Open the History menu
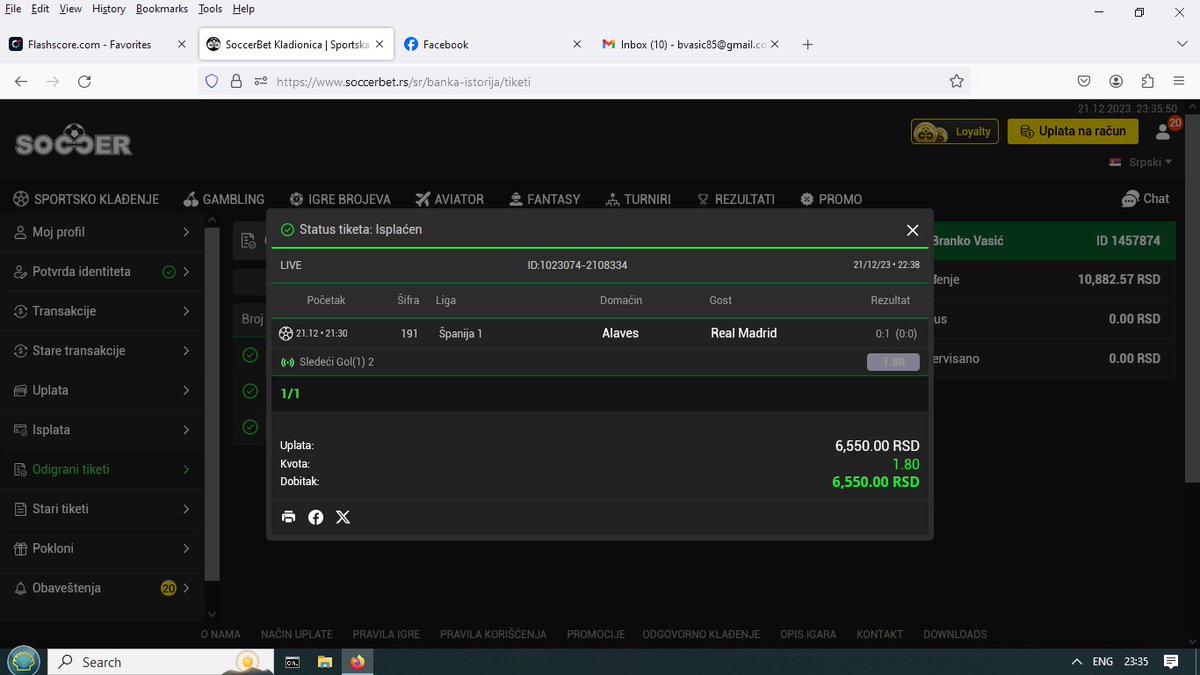The height and width of the screenshot is (675, 1200). point(108,9)
